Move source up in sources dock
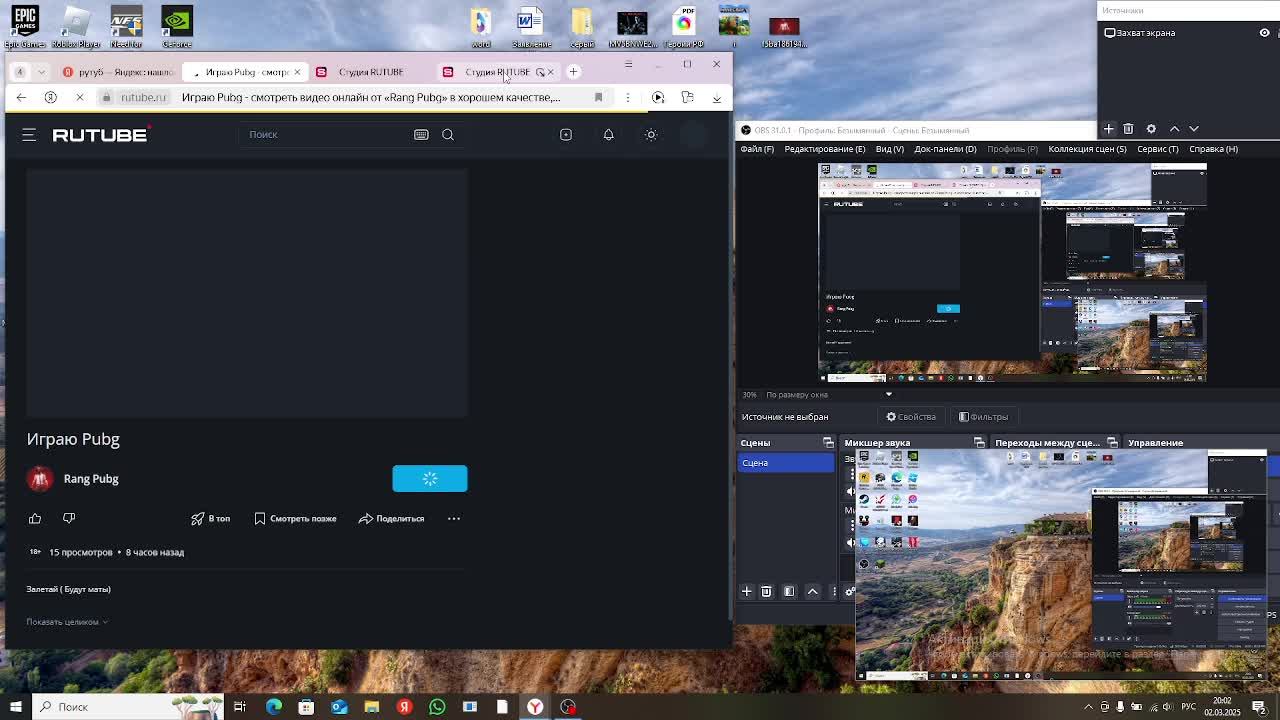The width and height of the screenshot is (1280, 720). coord(1174,129)
